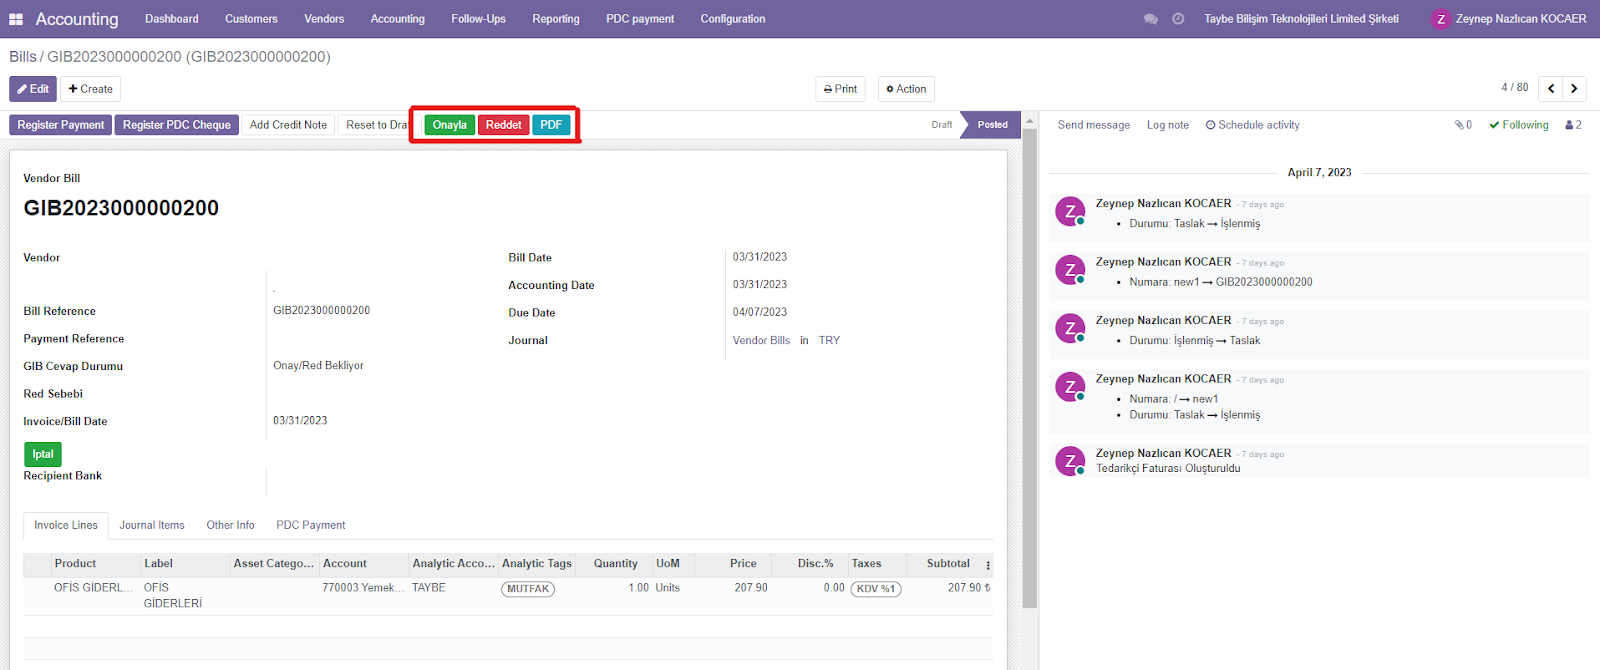Screen dimensions: 1600x670
Task: Open the Customers menu
Action: pos(251,19)
